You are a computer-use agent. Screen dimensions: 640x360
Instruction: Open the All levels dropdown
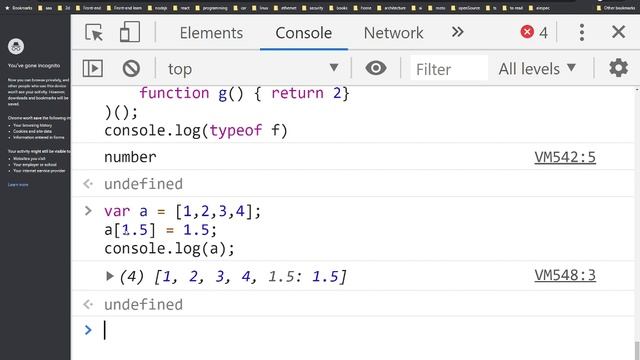click(537, 69)
